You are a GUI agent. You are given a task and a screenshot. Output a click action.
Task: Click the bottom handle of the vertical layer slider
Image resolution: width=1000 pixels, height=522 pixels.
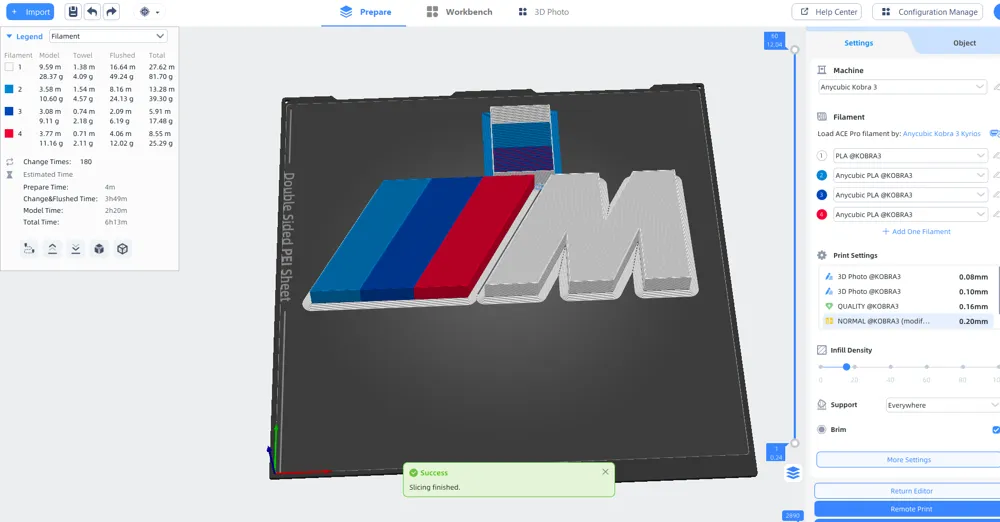point(795,443)
